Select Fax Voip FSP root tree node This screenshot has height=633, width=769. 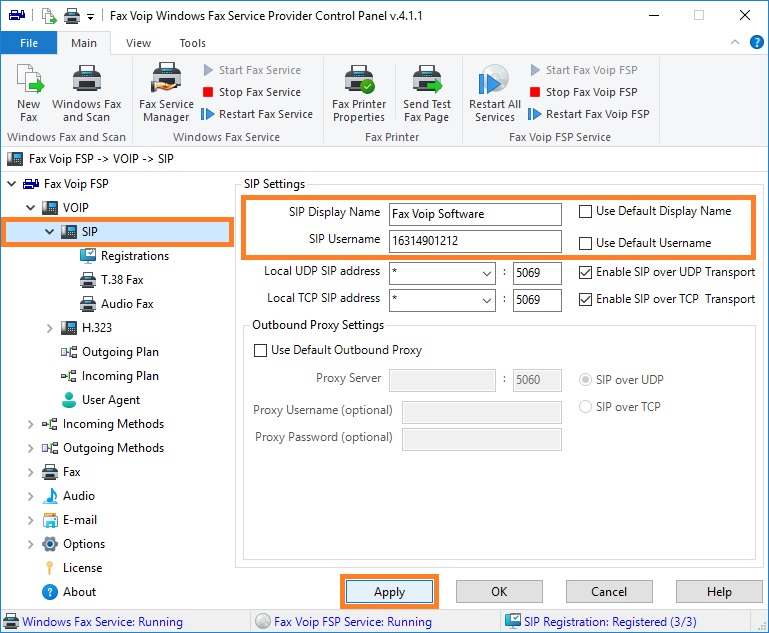tap(76, 184)
